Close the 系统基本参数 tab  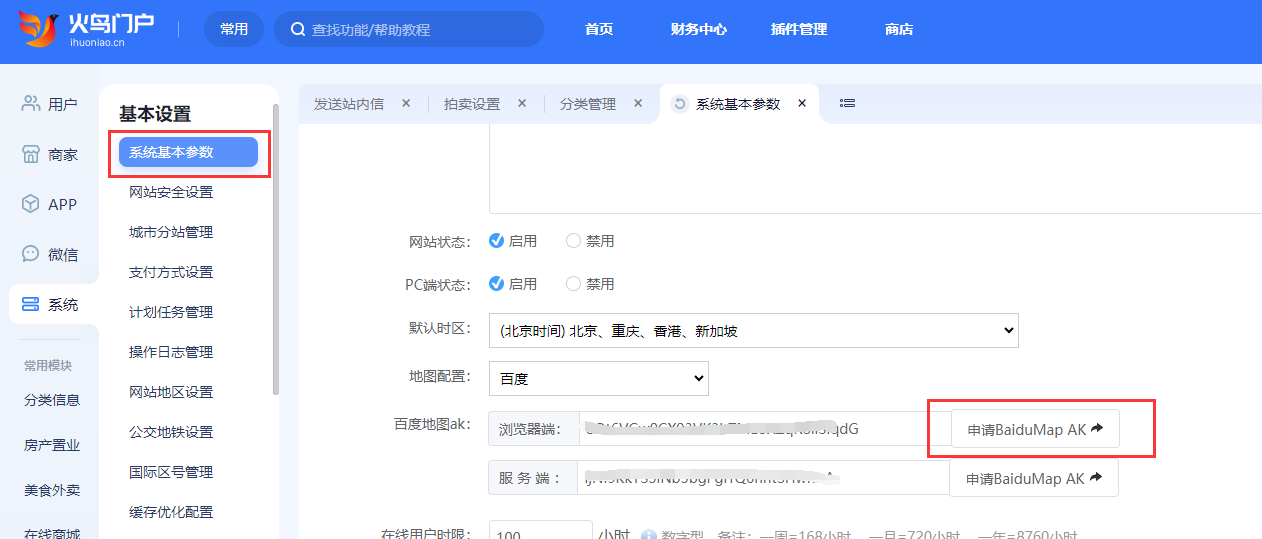(802, 103)
